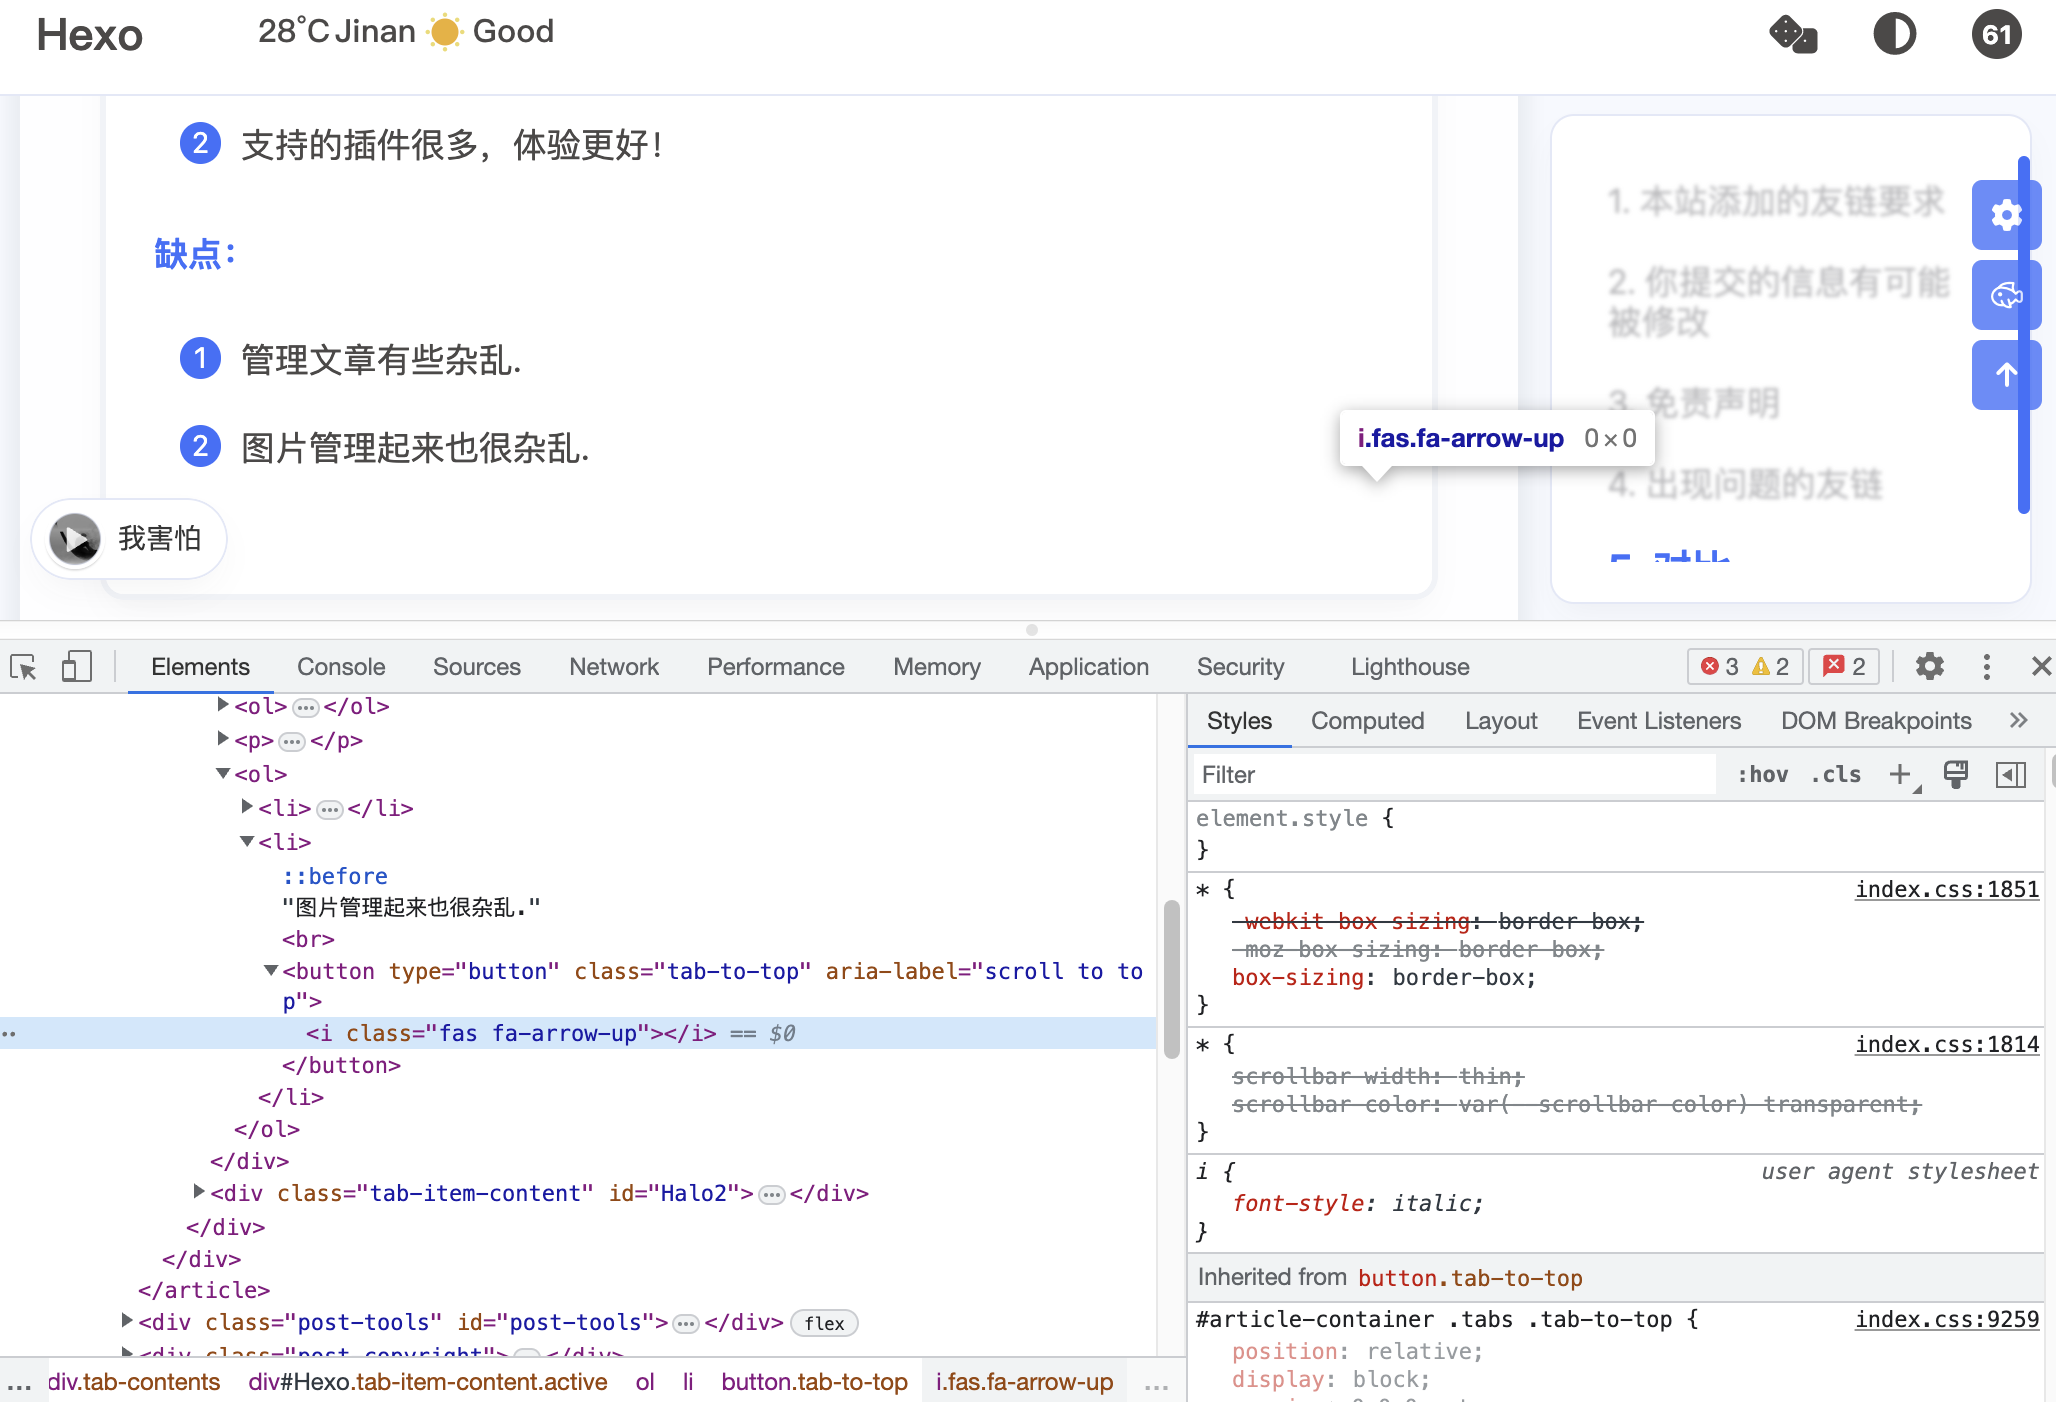
Task: Expand the div#Halo2 tab-item-content node
Action: coord(197,1191)
